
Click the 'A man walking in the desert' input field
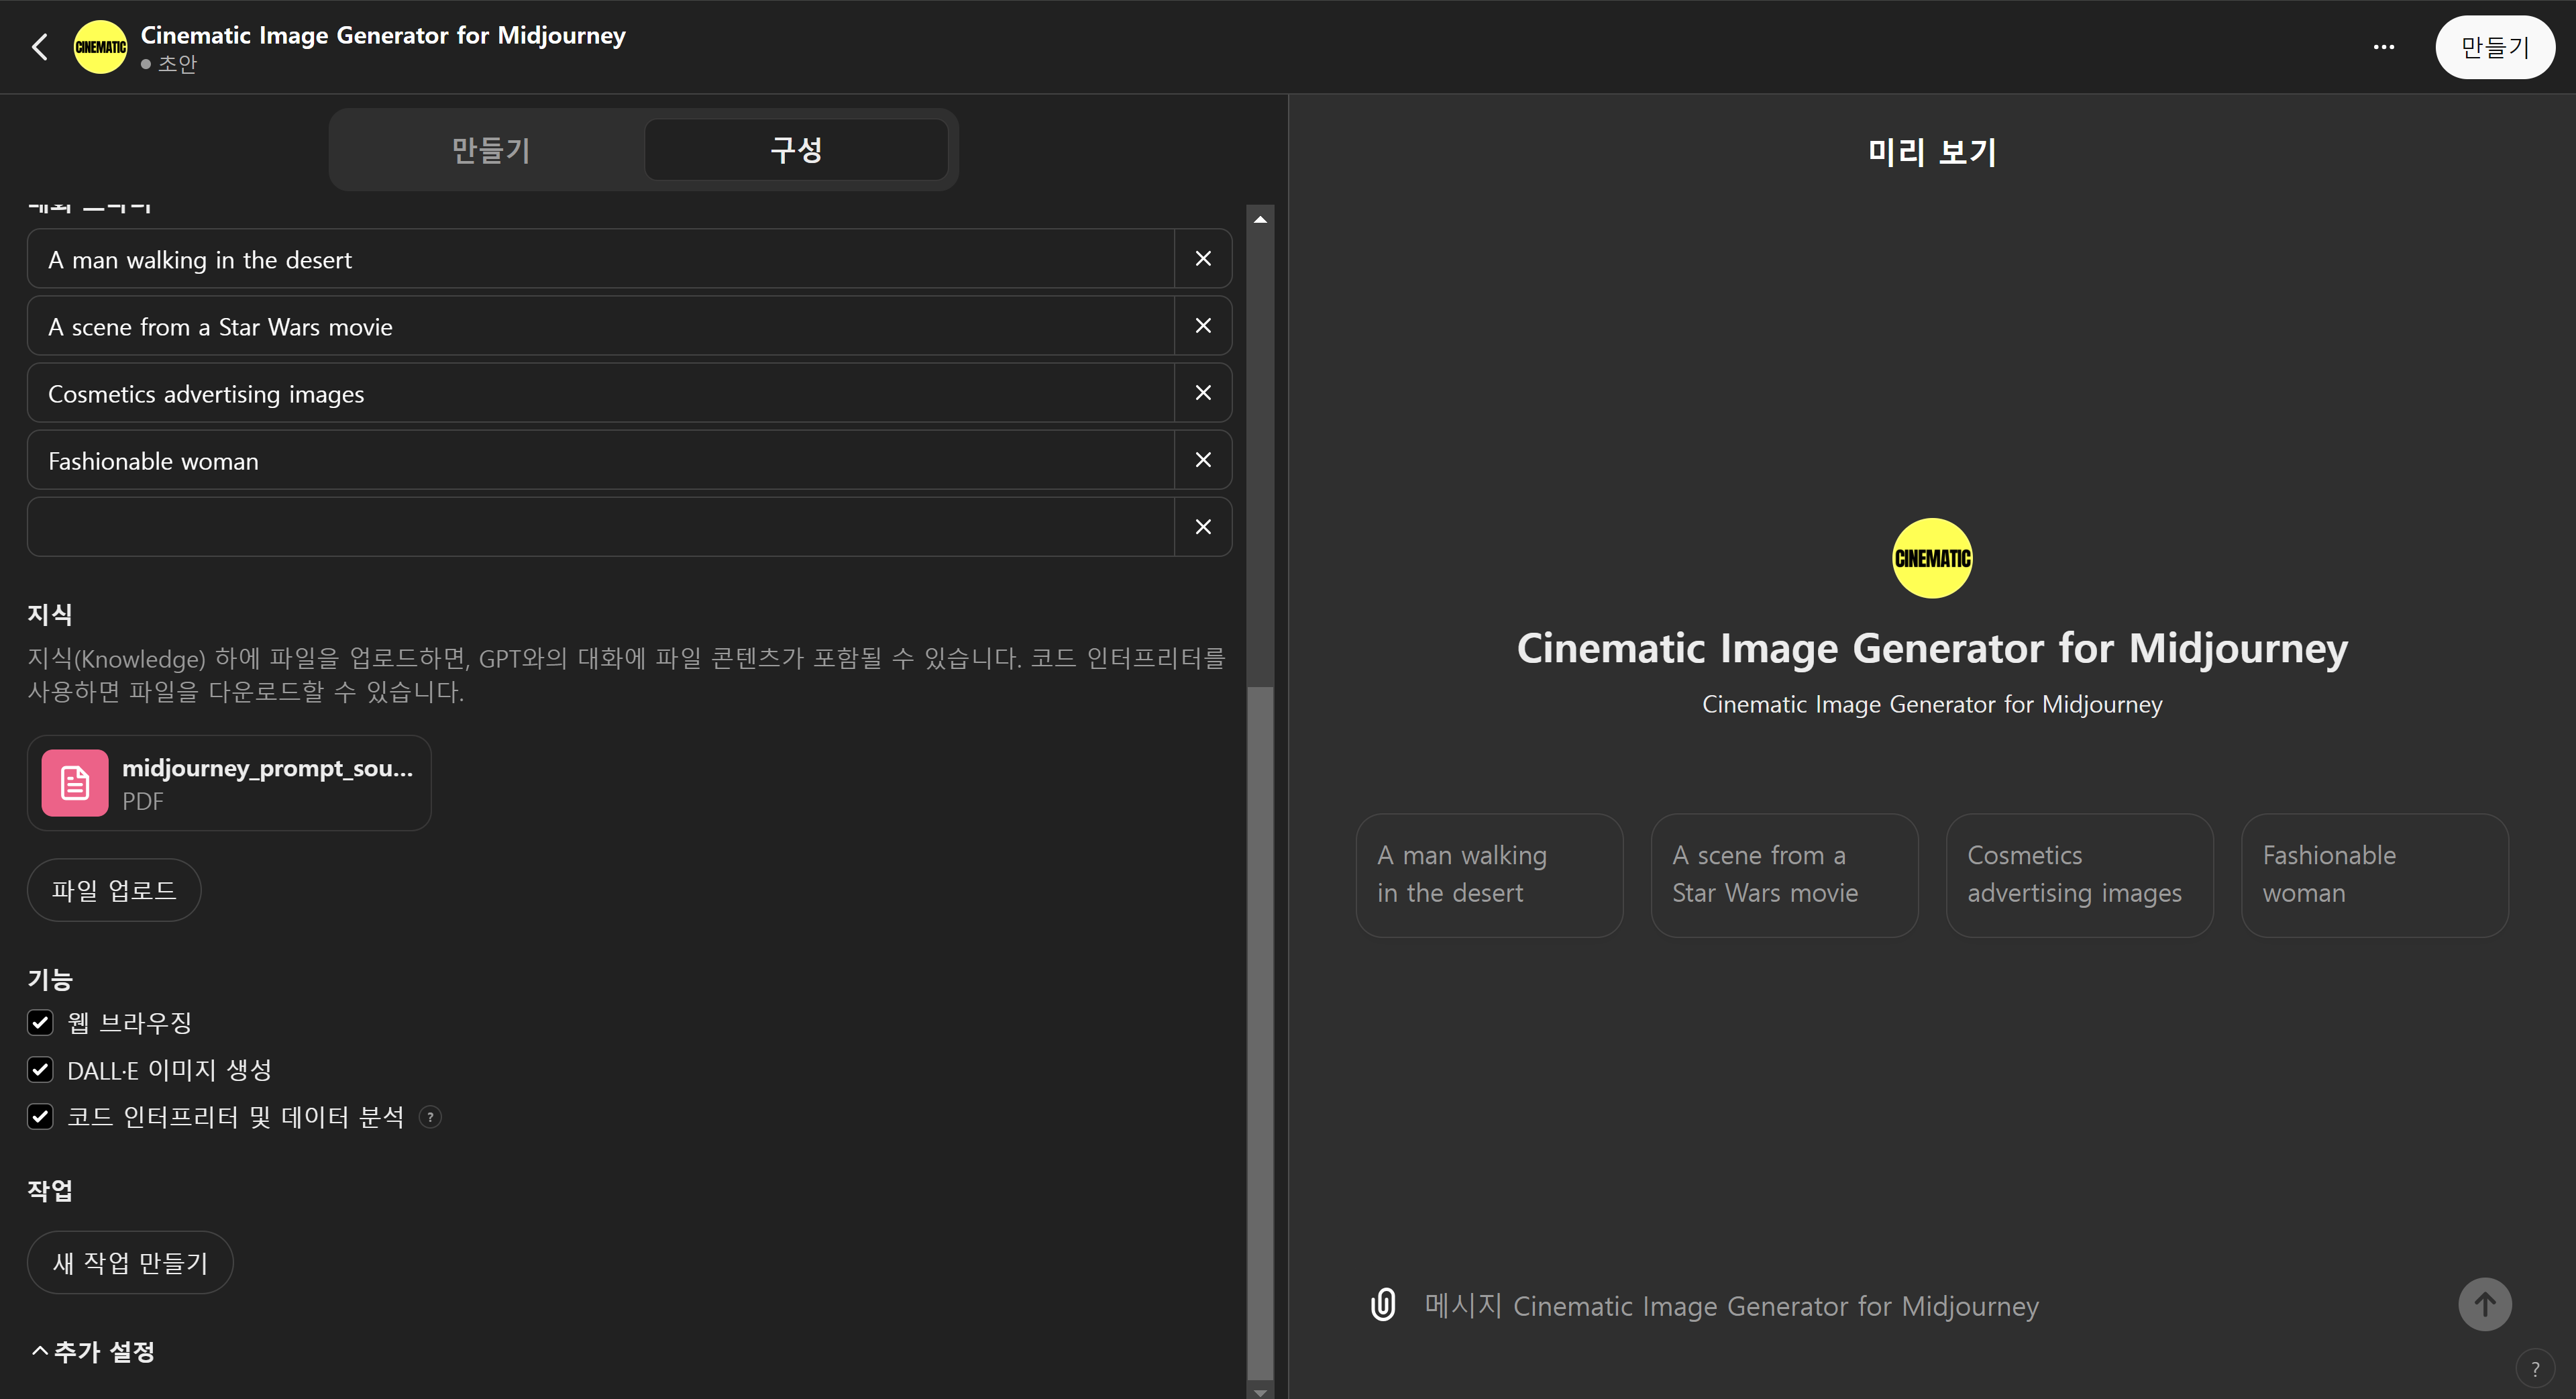tap(600, 259)
